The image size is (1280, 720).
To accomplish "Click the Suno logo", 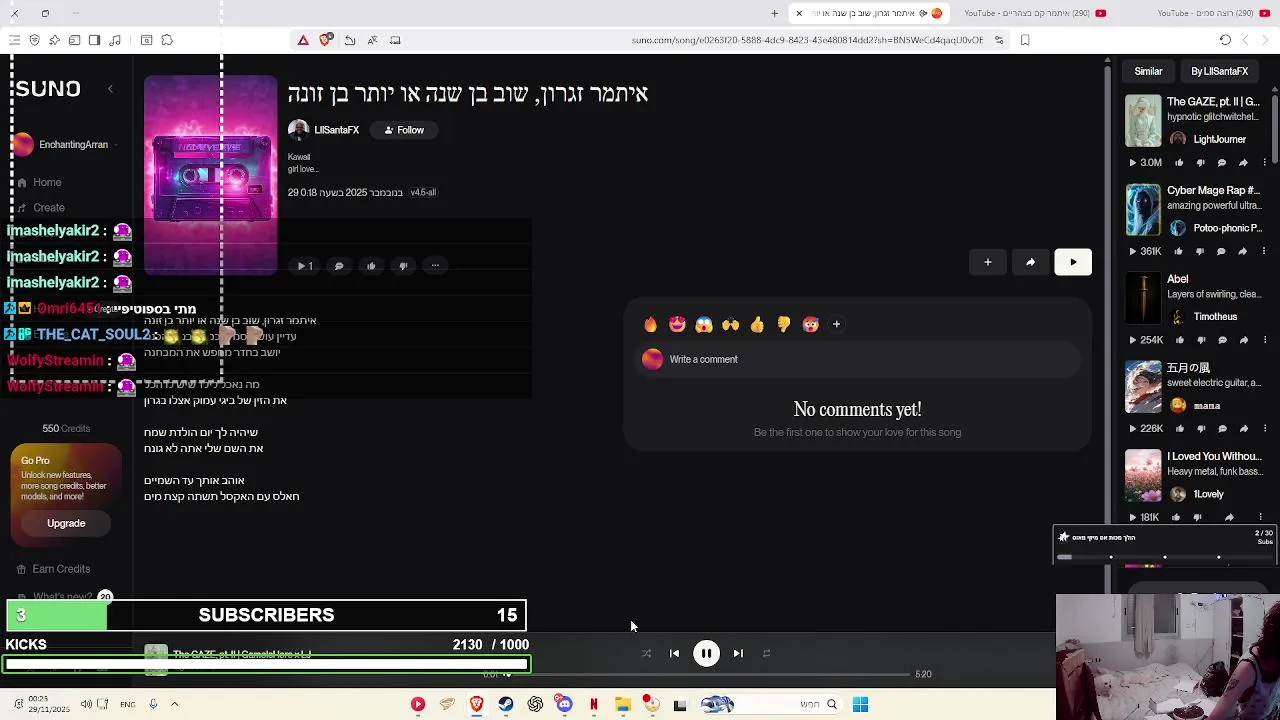I will pos(47,88).
